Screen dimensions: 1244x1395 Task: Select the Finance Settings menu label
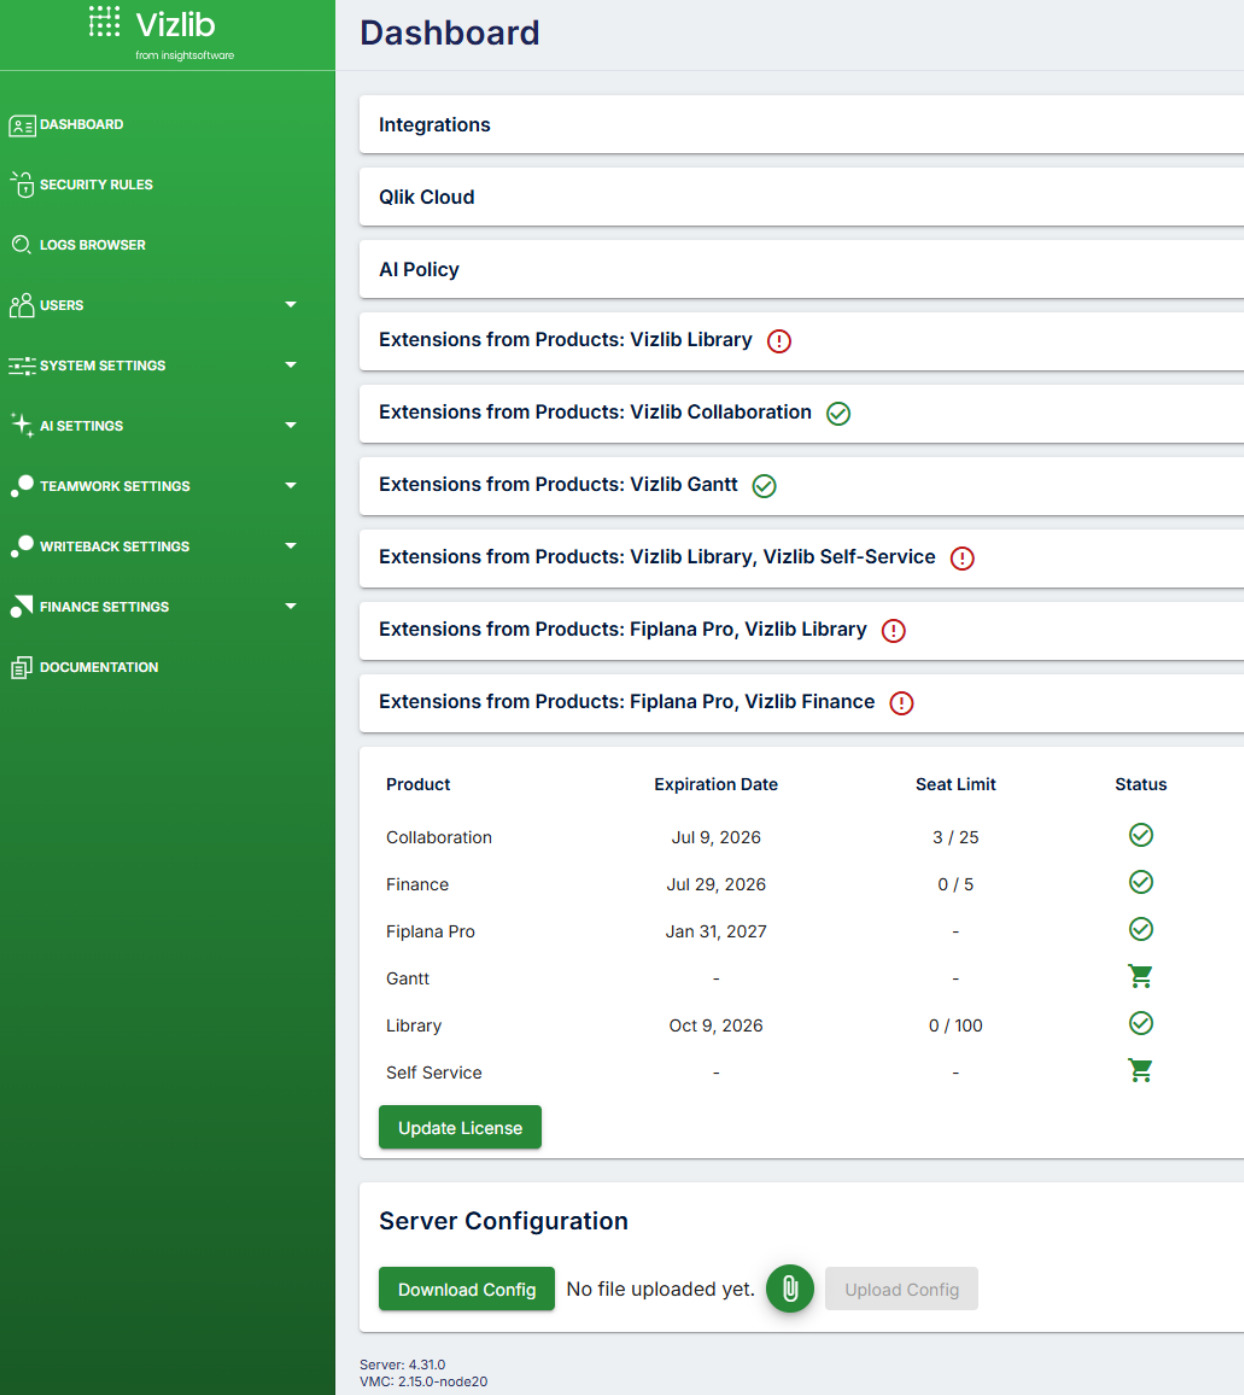pyautogui.click(x=104, y=607)
